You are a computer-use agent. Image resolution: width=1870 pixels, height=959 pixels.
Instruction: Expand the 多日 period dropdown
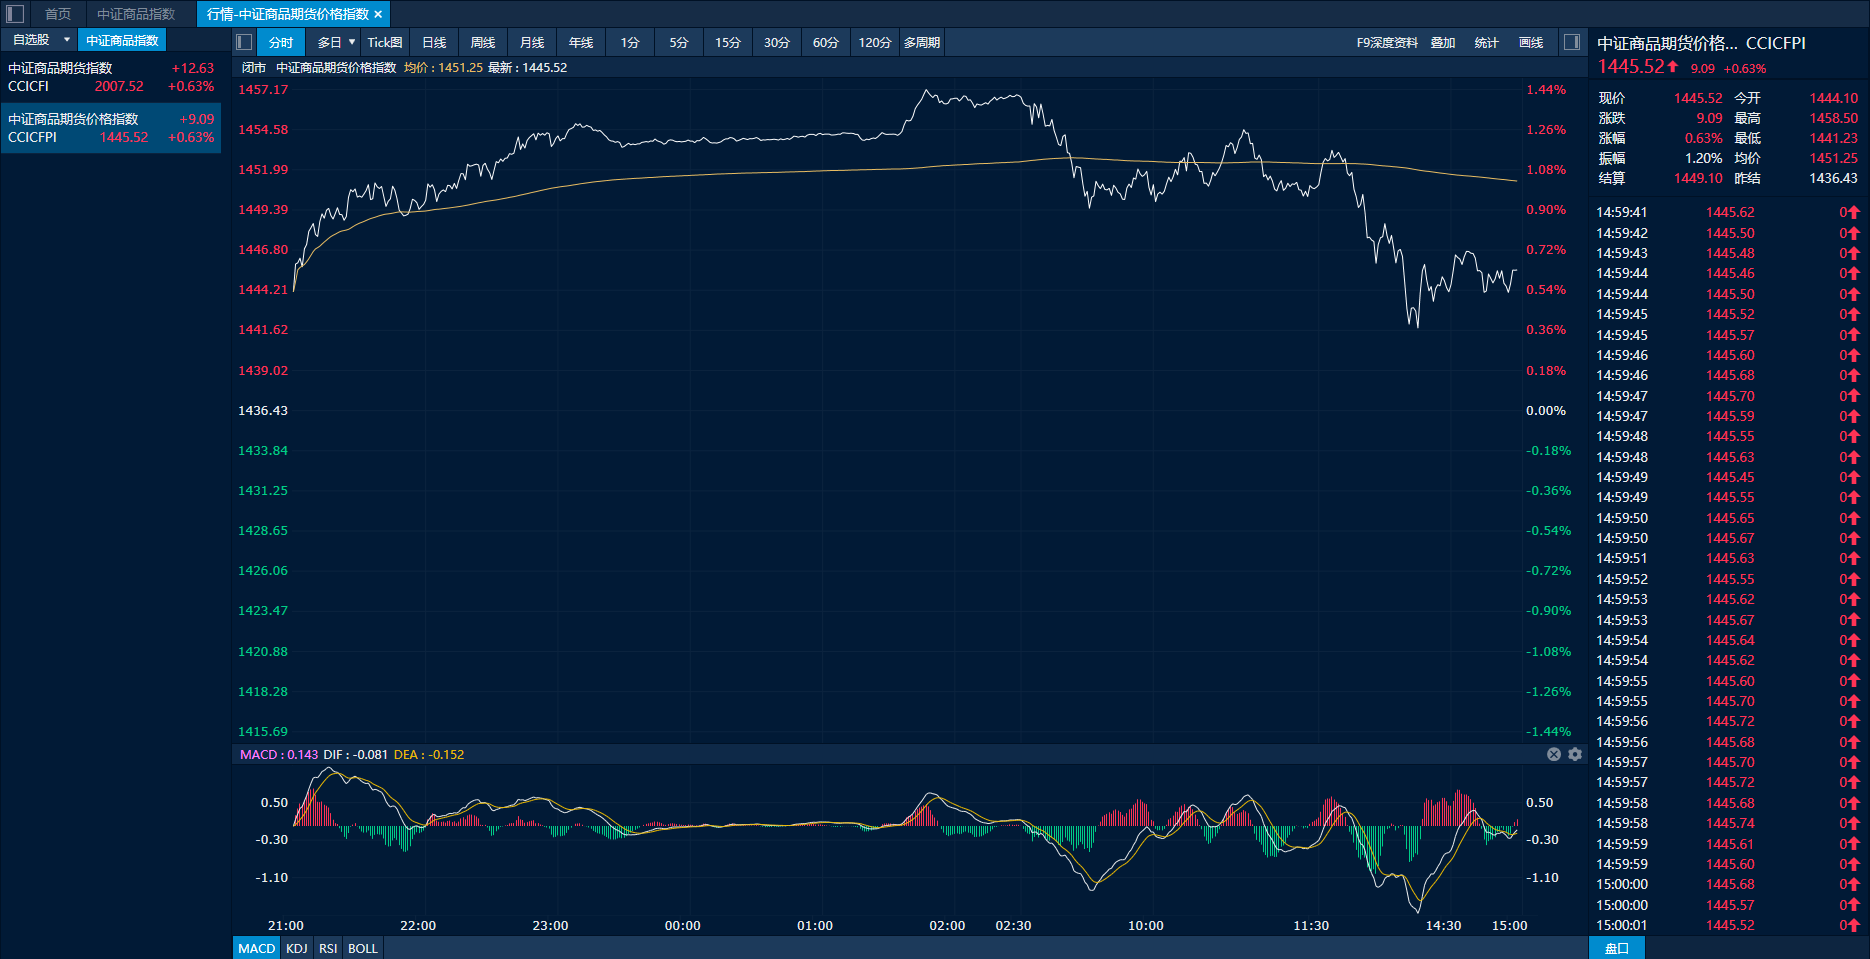tap(352, 42)
